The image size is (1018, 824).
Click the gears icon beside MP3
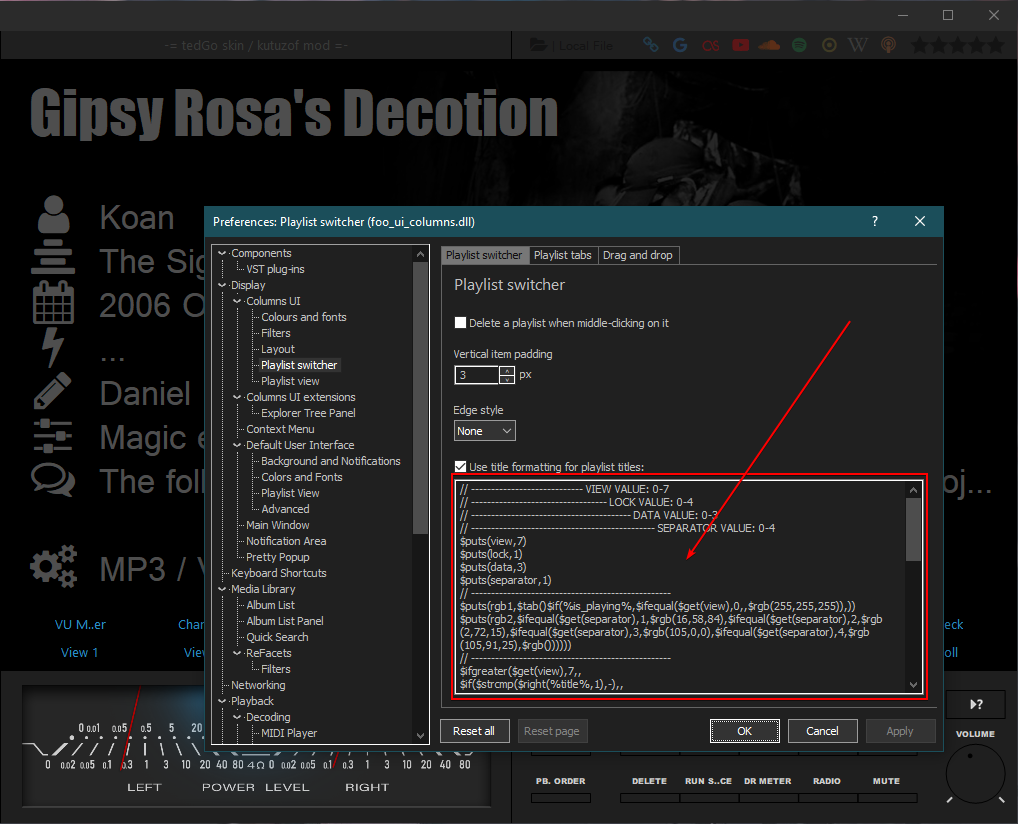53,566
